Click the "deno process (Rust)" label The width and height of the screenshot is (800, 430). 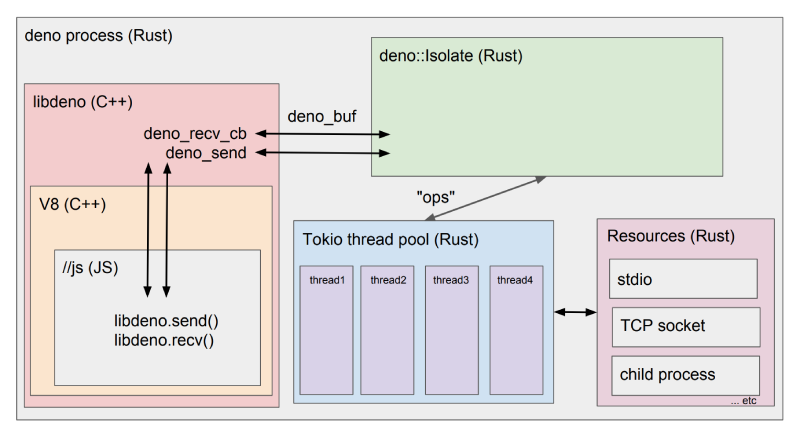98,36
